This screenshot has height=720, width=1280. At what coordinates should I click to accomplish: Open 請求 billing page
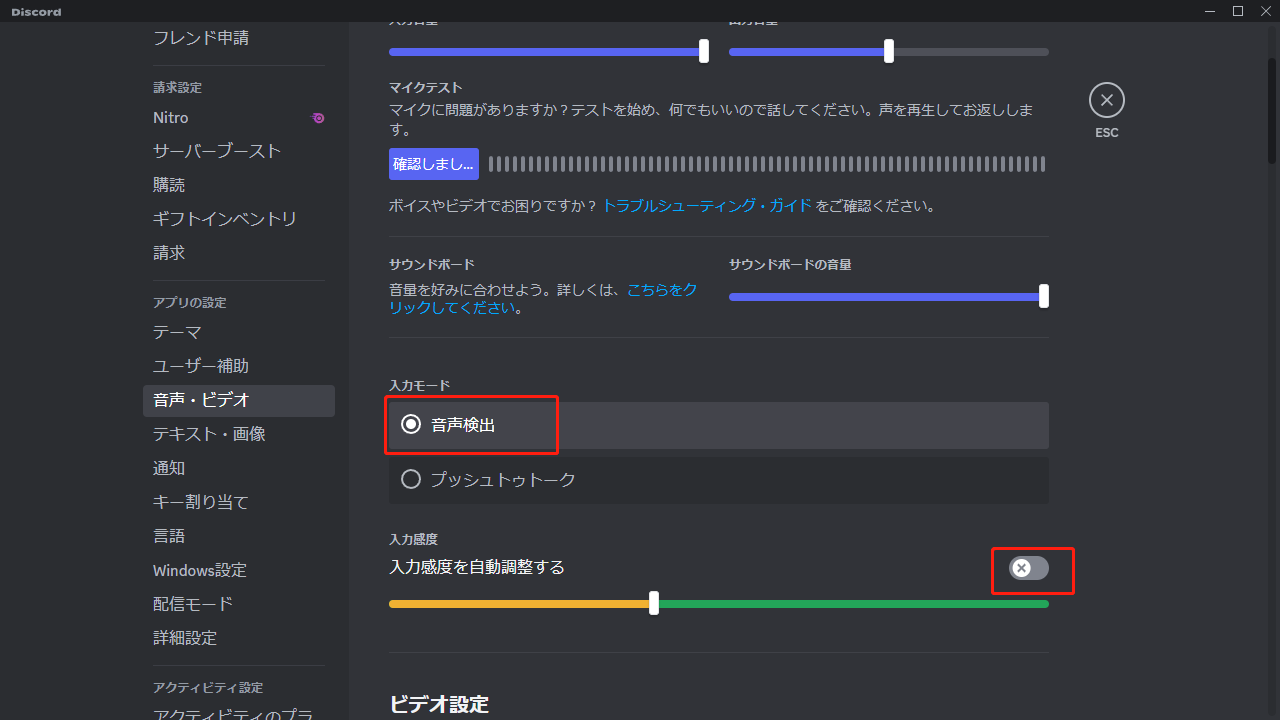[238, 253]
